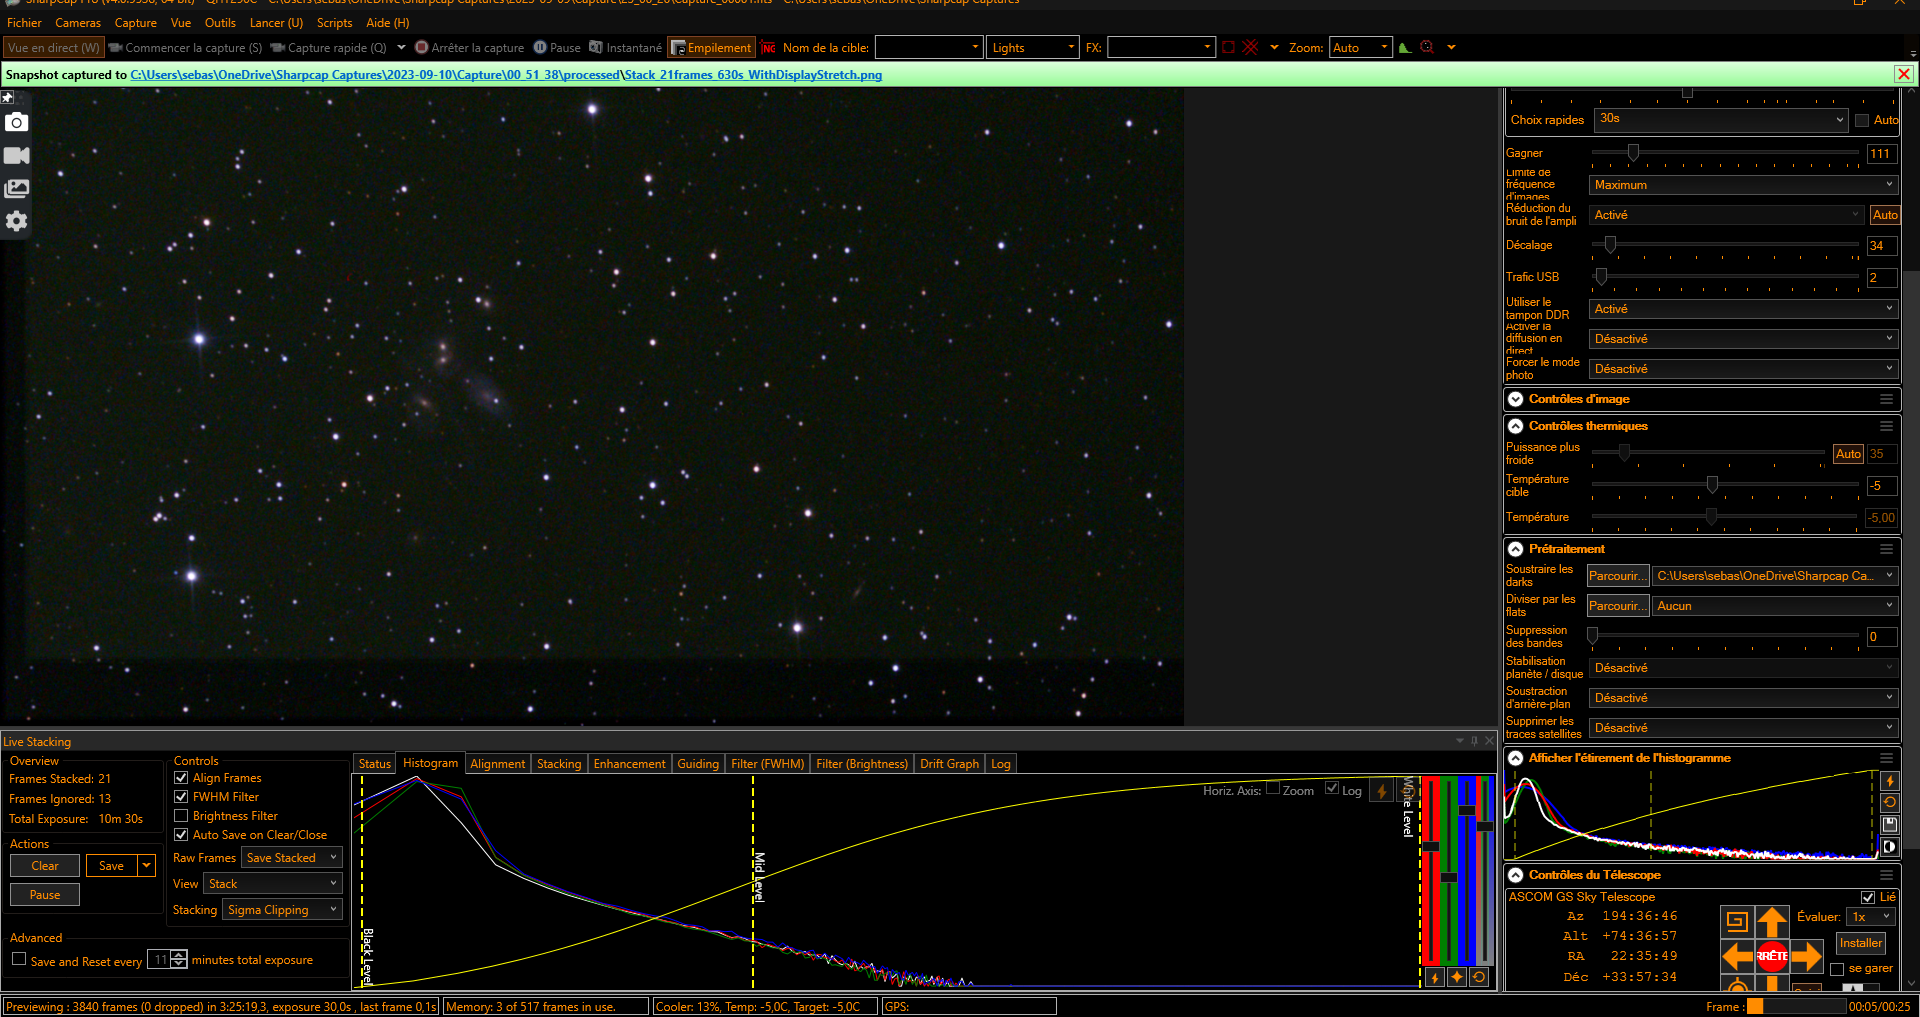The height and width of the screenshot is (1017, 1920).
Task: Click the save floppy icon in display histogram panel
Action: pyautogui.click(x=1889, y=824)
